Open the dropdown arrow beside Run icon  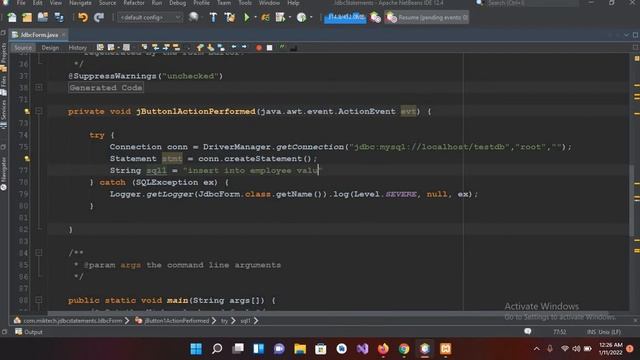pos(256,18)
